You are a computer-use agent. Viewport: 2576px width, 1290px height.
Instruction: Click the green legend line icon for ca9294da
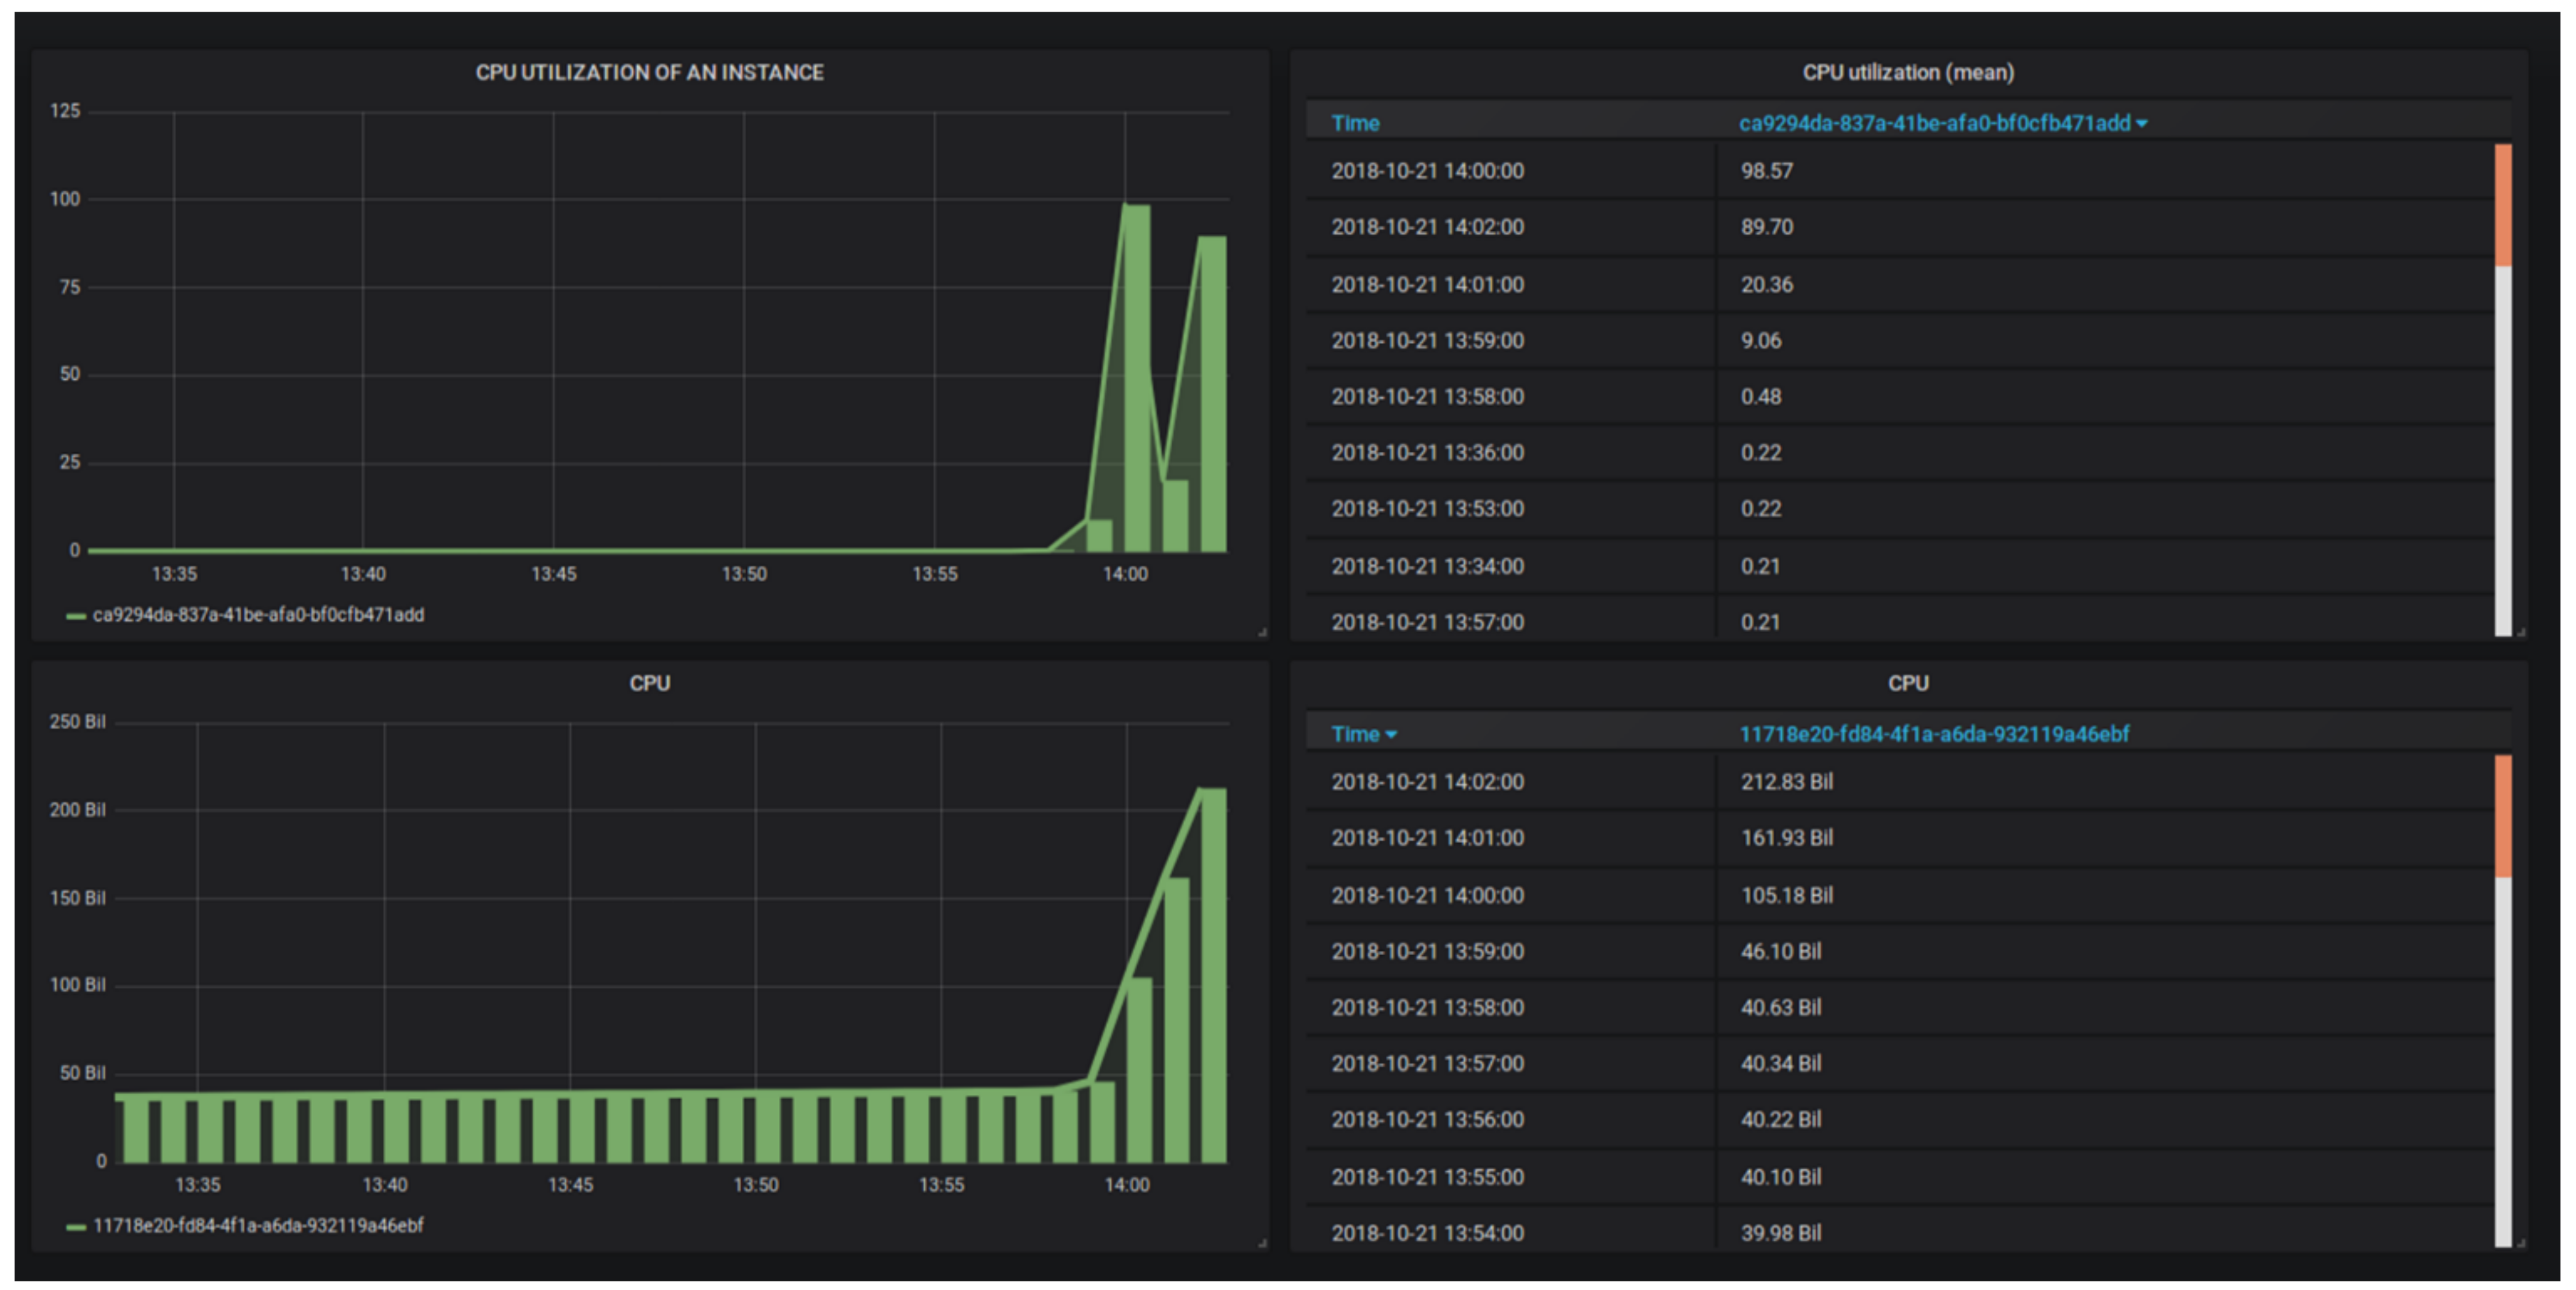(75, 616)
